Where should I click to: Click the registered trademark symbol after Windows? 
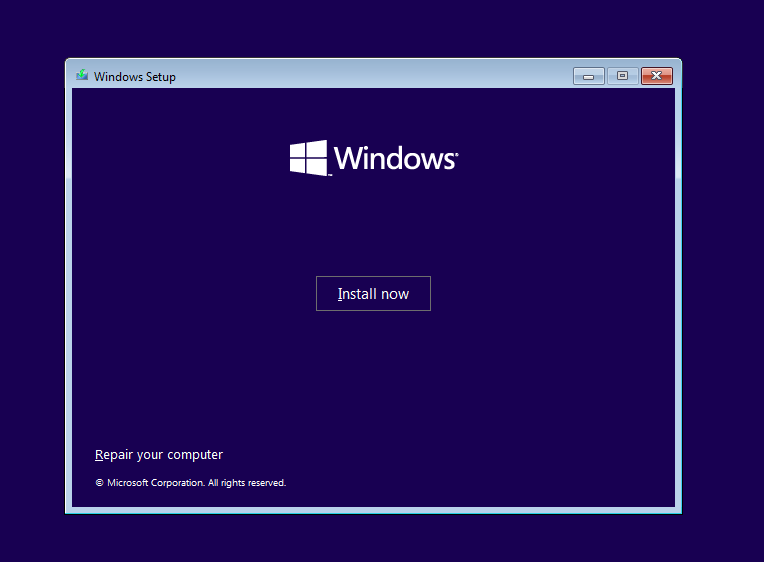coord(457,155)
